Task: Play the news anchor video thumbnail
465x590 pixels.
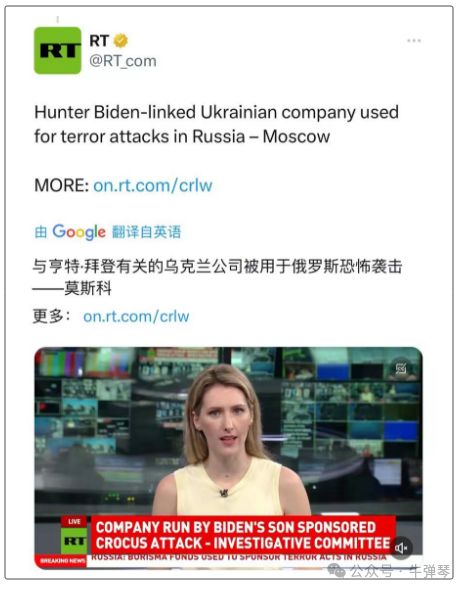Action: [228, 458]
